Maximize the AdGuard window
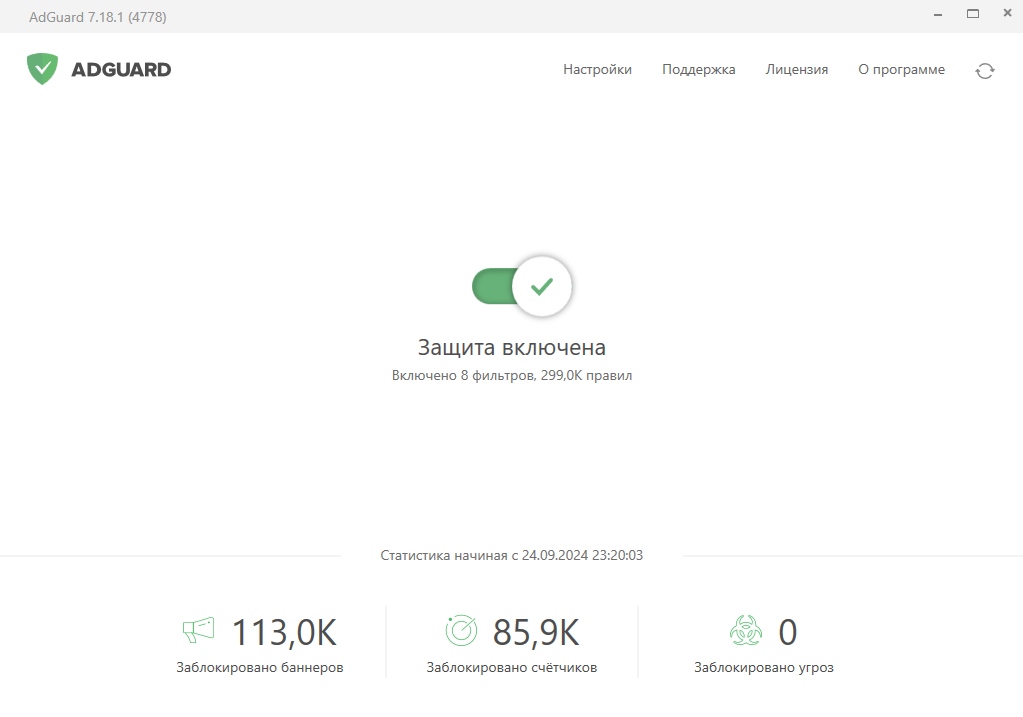Image resolution: width=1023 pixels, height=717 pixels. [973, 14]
